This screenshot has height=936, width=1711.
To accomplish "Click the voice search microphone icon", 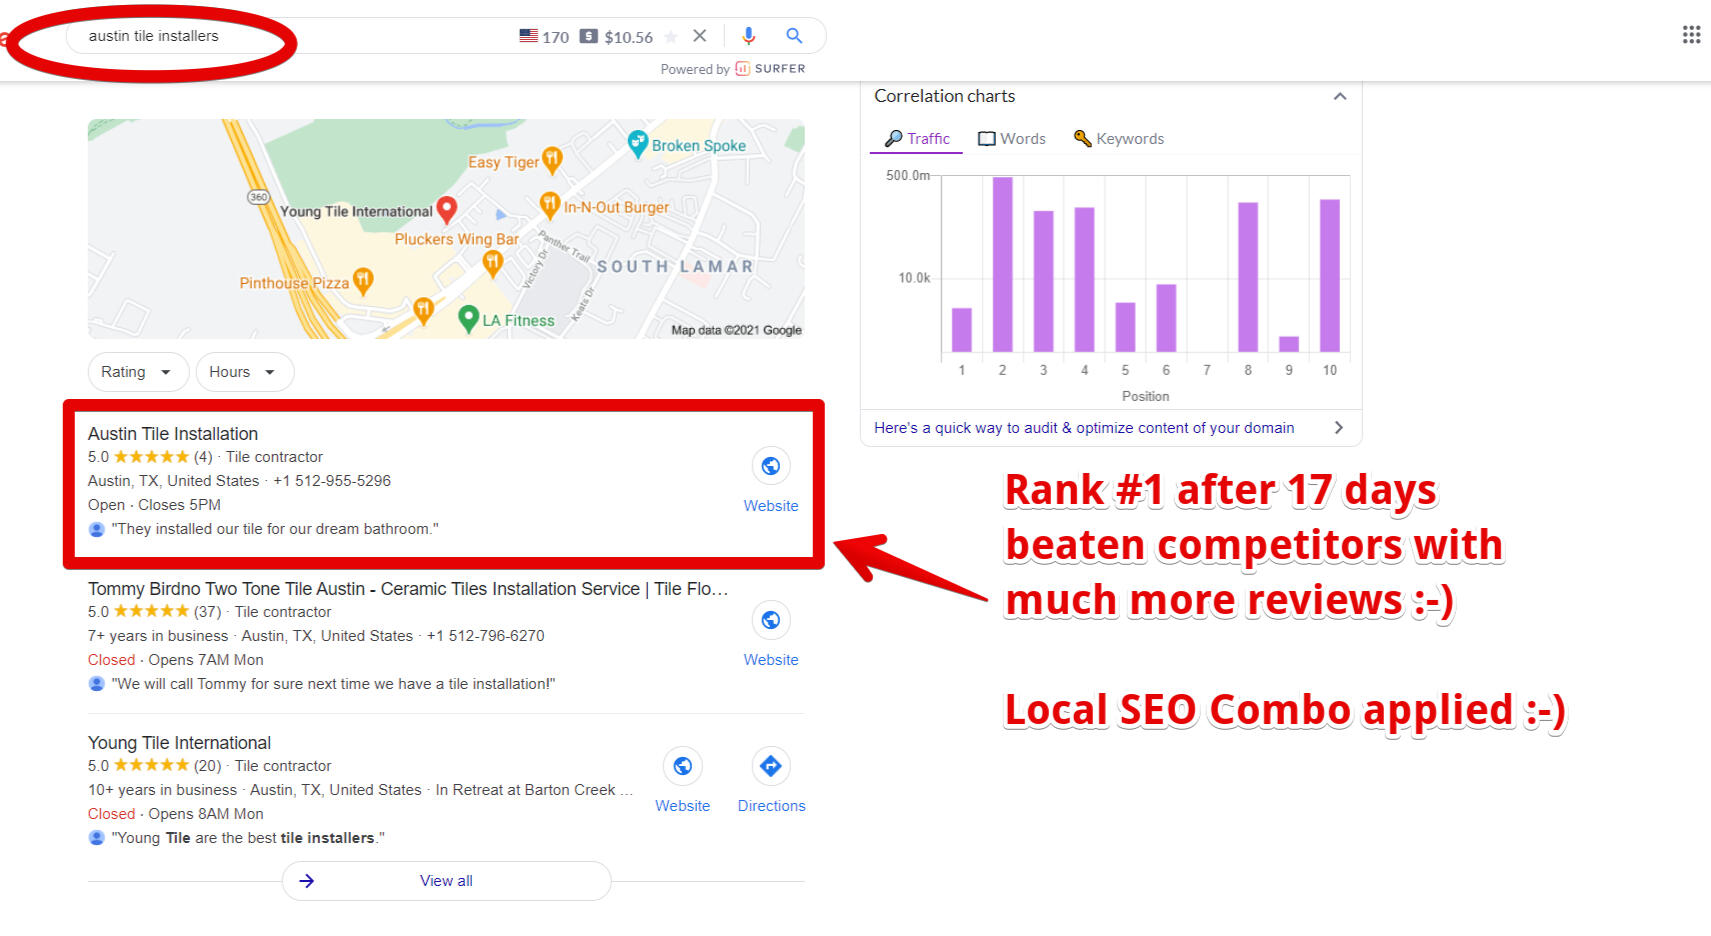I will pyautogui.click(x=748, y=36).
